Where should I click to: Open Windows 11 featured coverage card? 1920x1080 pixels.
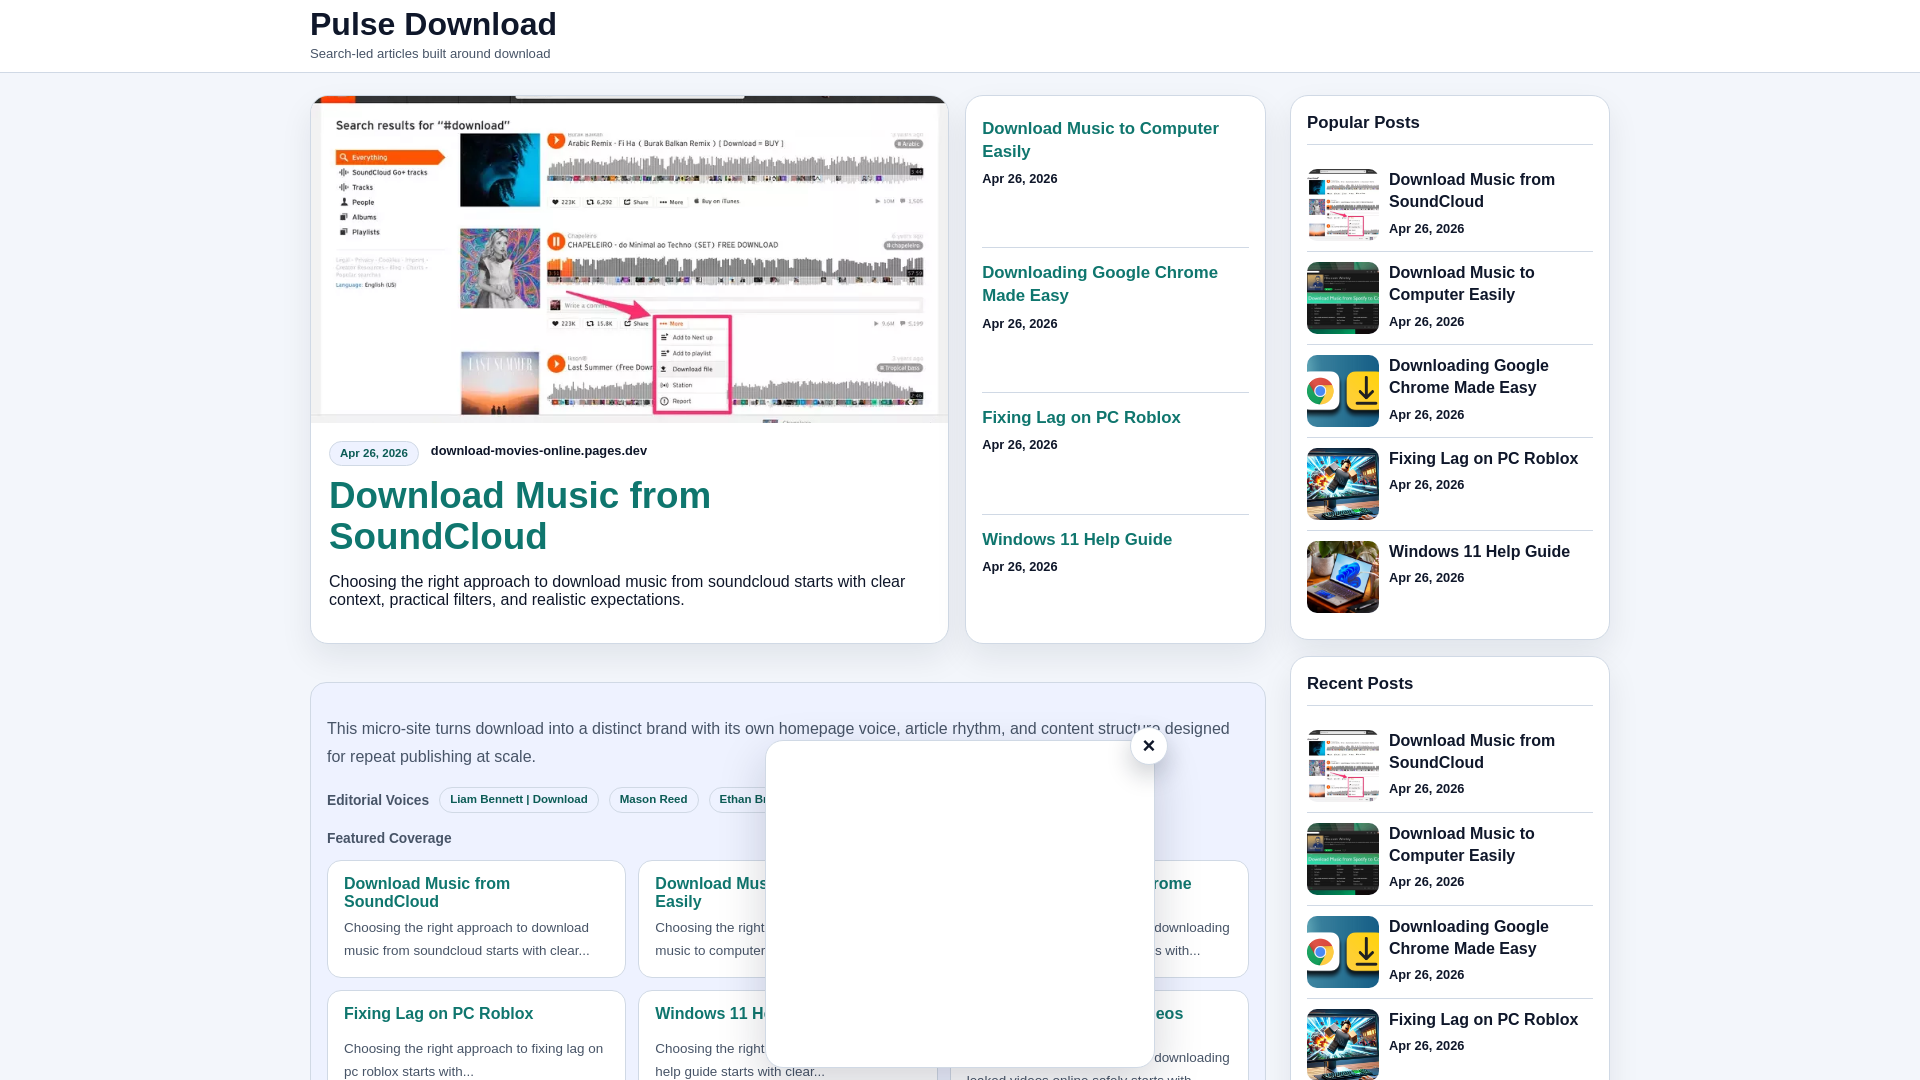click(702, 1036)
